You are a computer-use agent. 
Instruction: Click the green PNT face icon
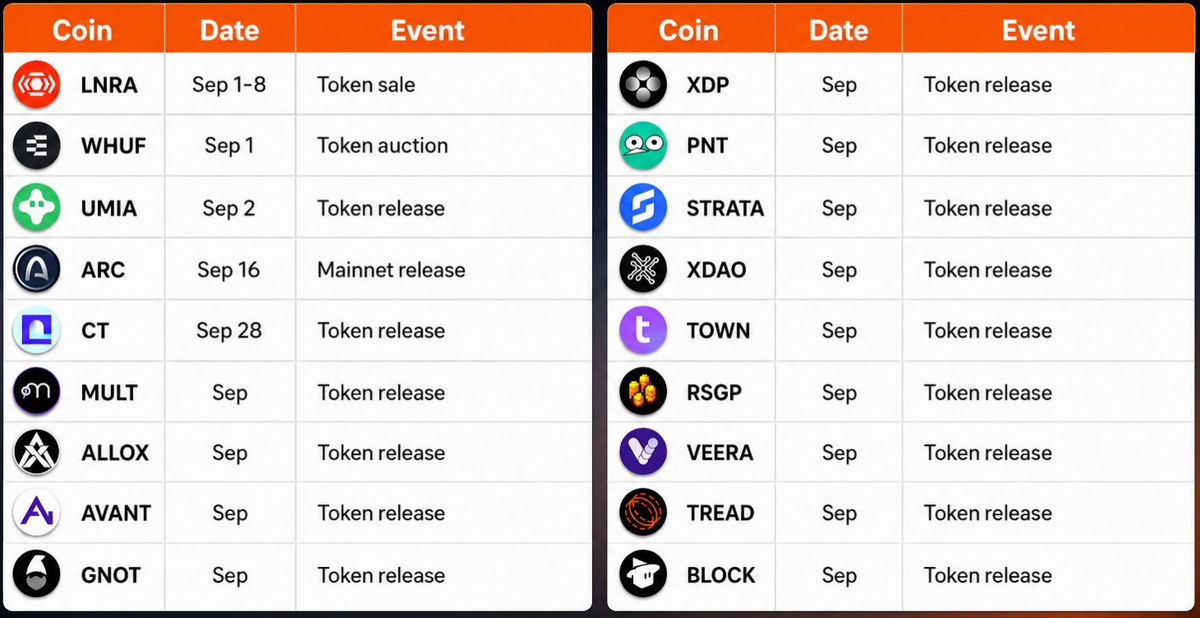point(643,146)
